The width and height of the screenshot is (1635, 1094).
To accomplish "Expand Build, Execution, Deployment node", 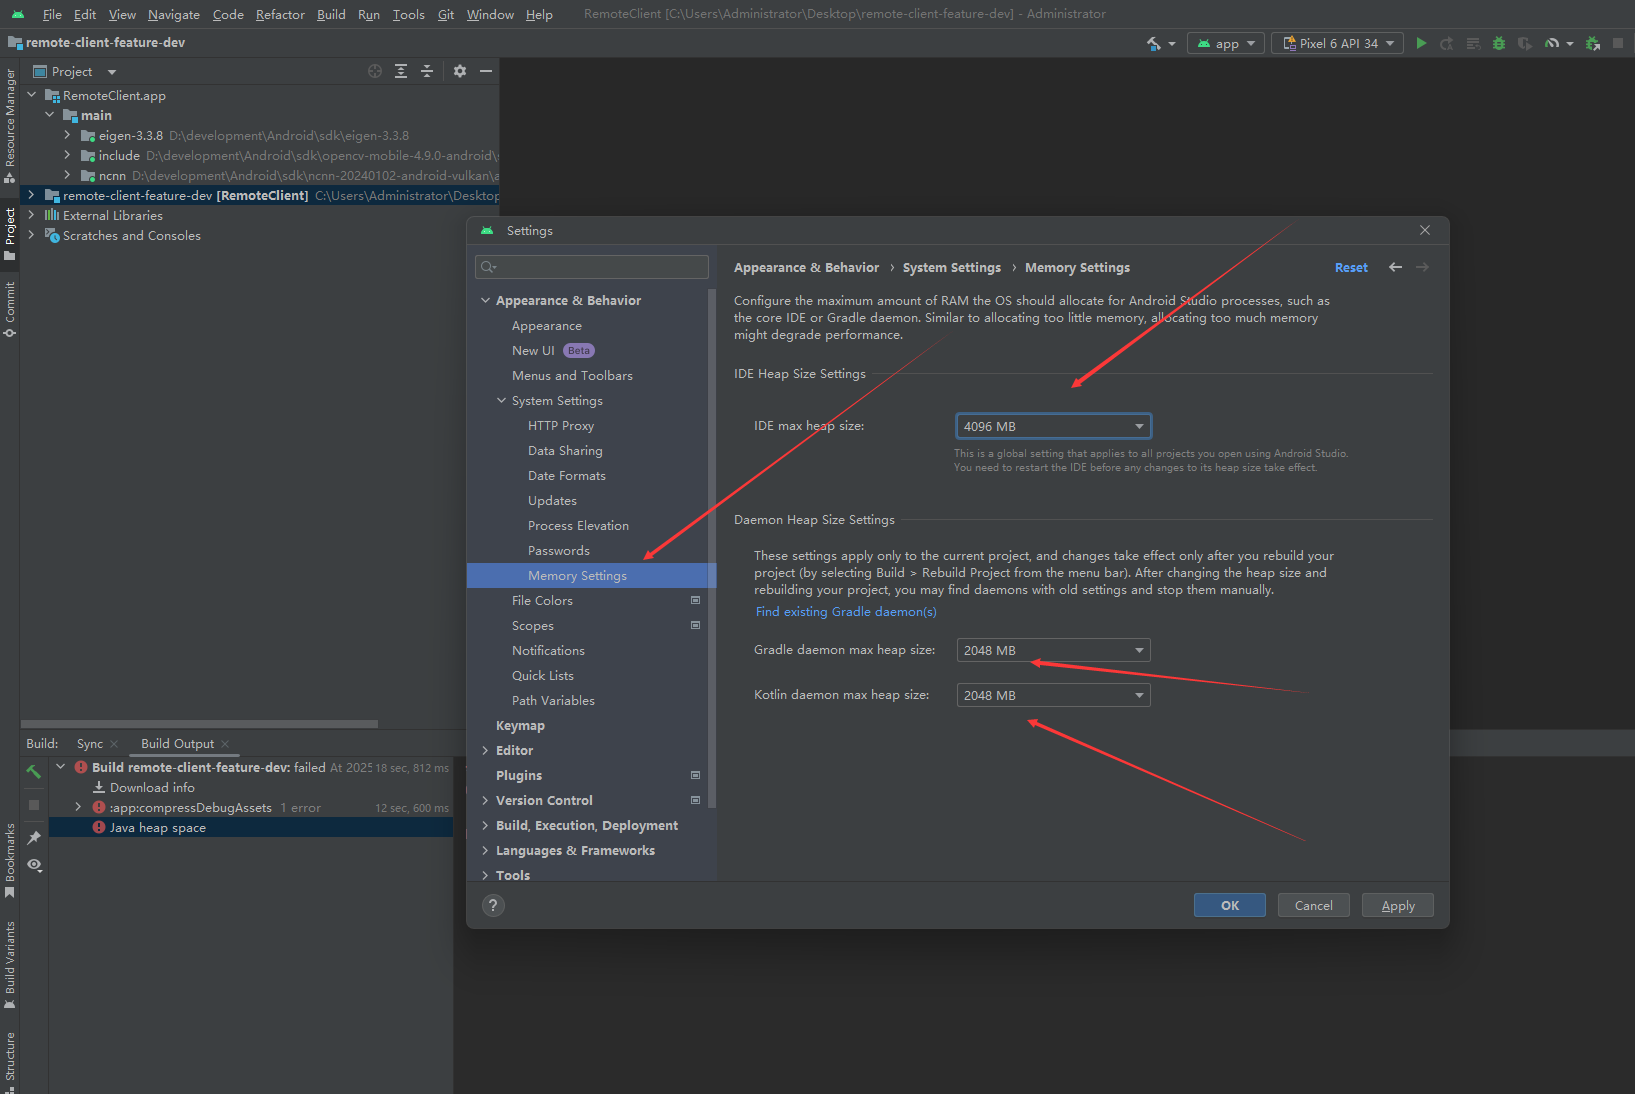I will pyautogui.click(x=486, y=825).
